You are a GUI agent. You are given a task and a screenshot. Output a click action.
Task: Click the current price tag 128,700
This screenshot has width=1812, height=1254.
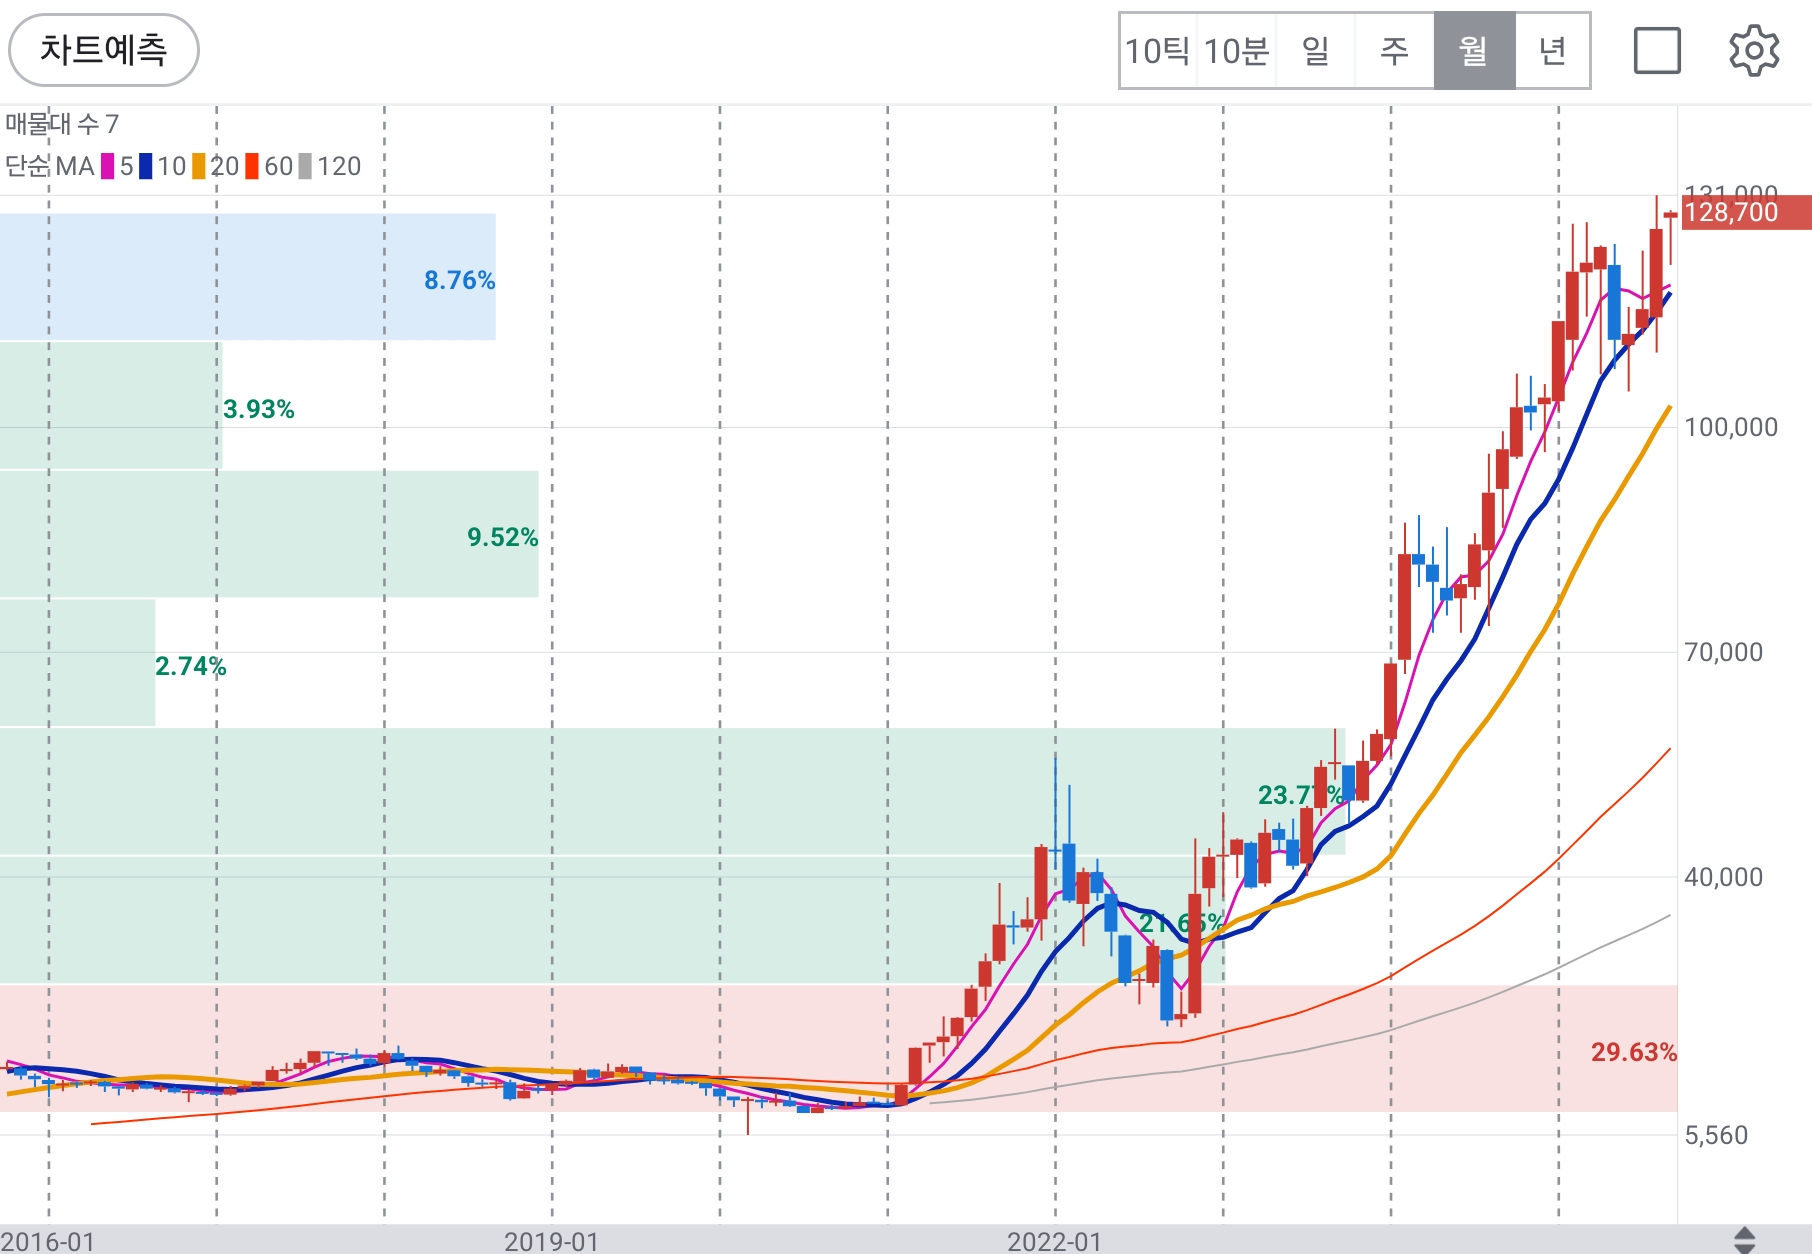(1745, 212)
